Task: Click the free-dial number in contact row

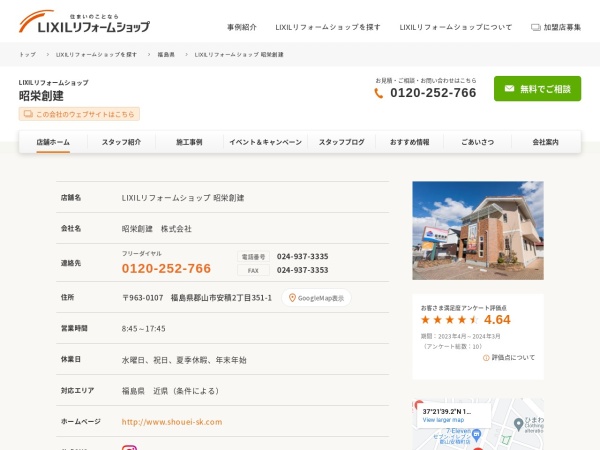Action: [166, 268]
